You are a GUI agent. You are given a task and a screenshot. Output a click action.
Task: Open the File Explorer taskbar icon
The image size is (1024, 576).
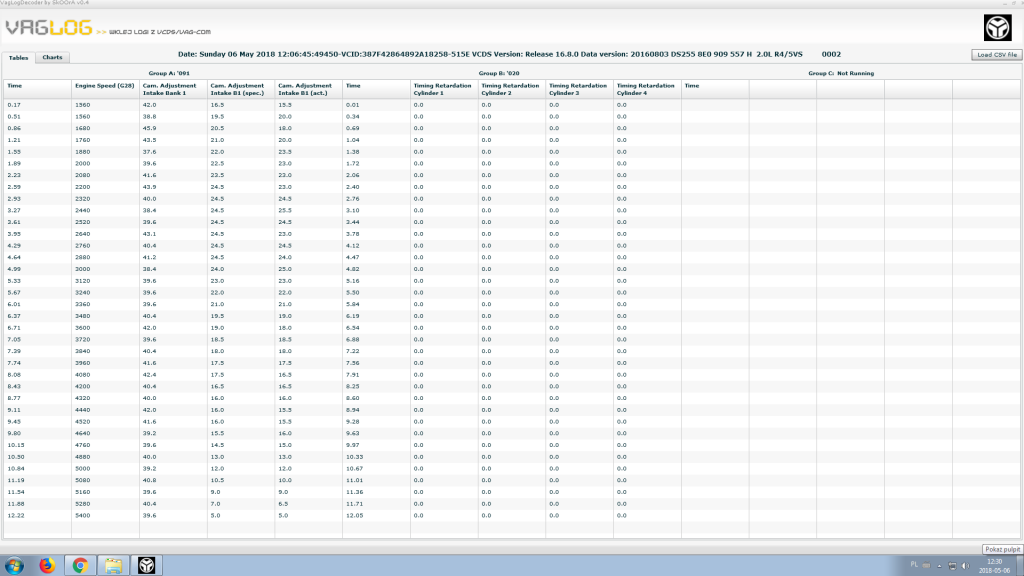[114, 566]
